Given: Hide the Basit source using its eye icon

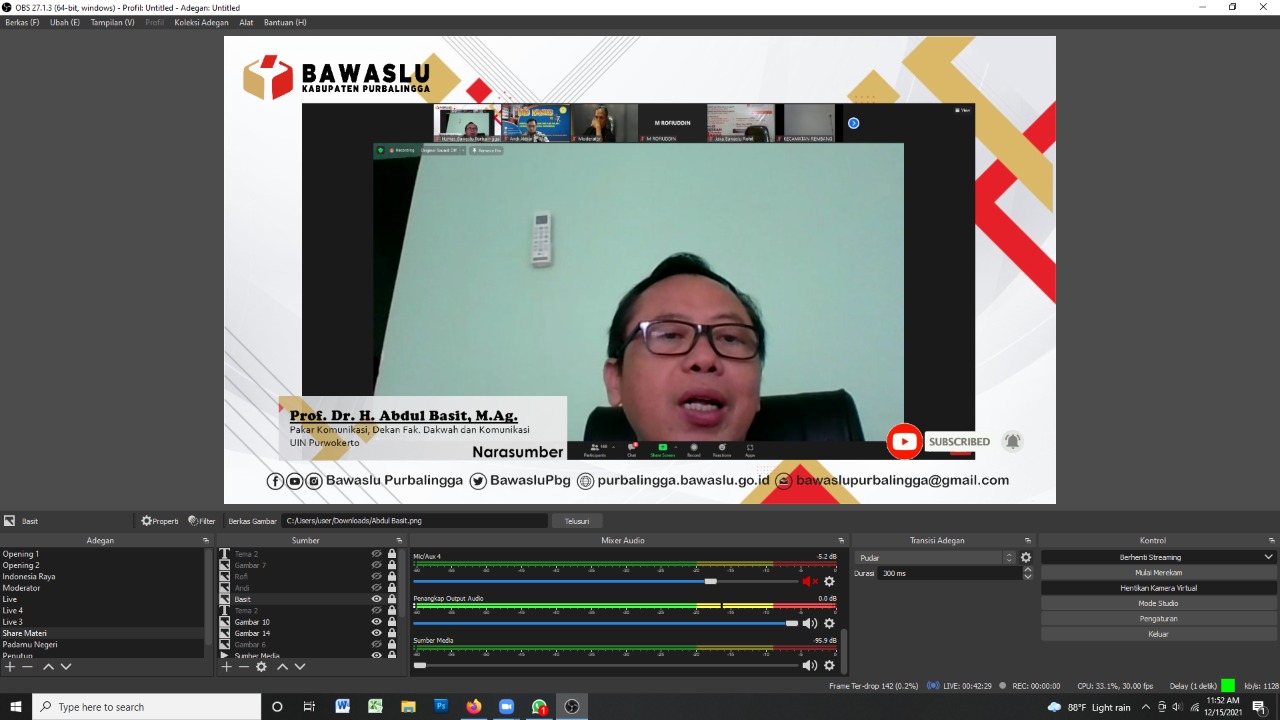Looking at the screenshot, I should [377, 599].
